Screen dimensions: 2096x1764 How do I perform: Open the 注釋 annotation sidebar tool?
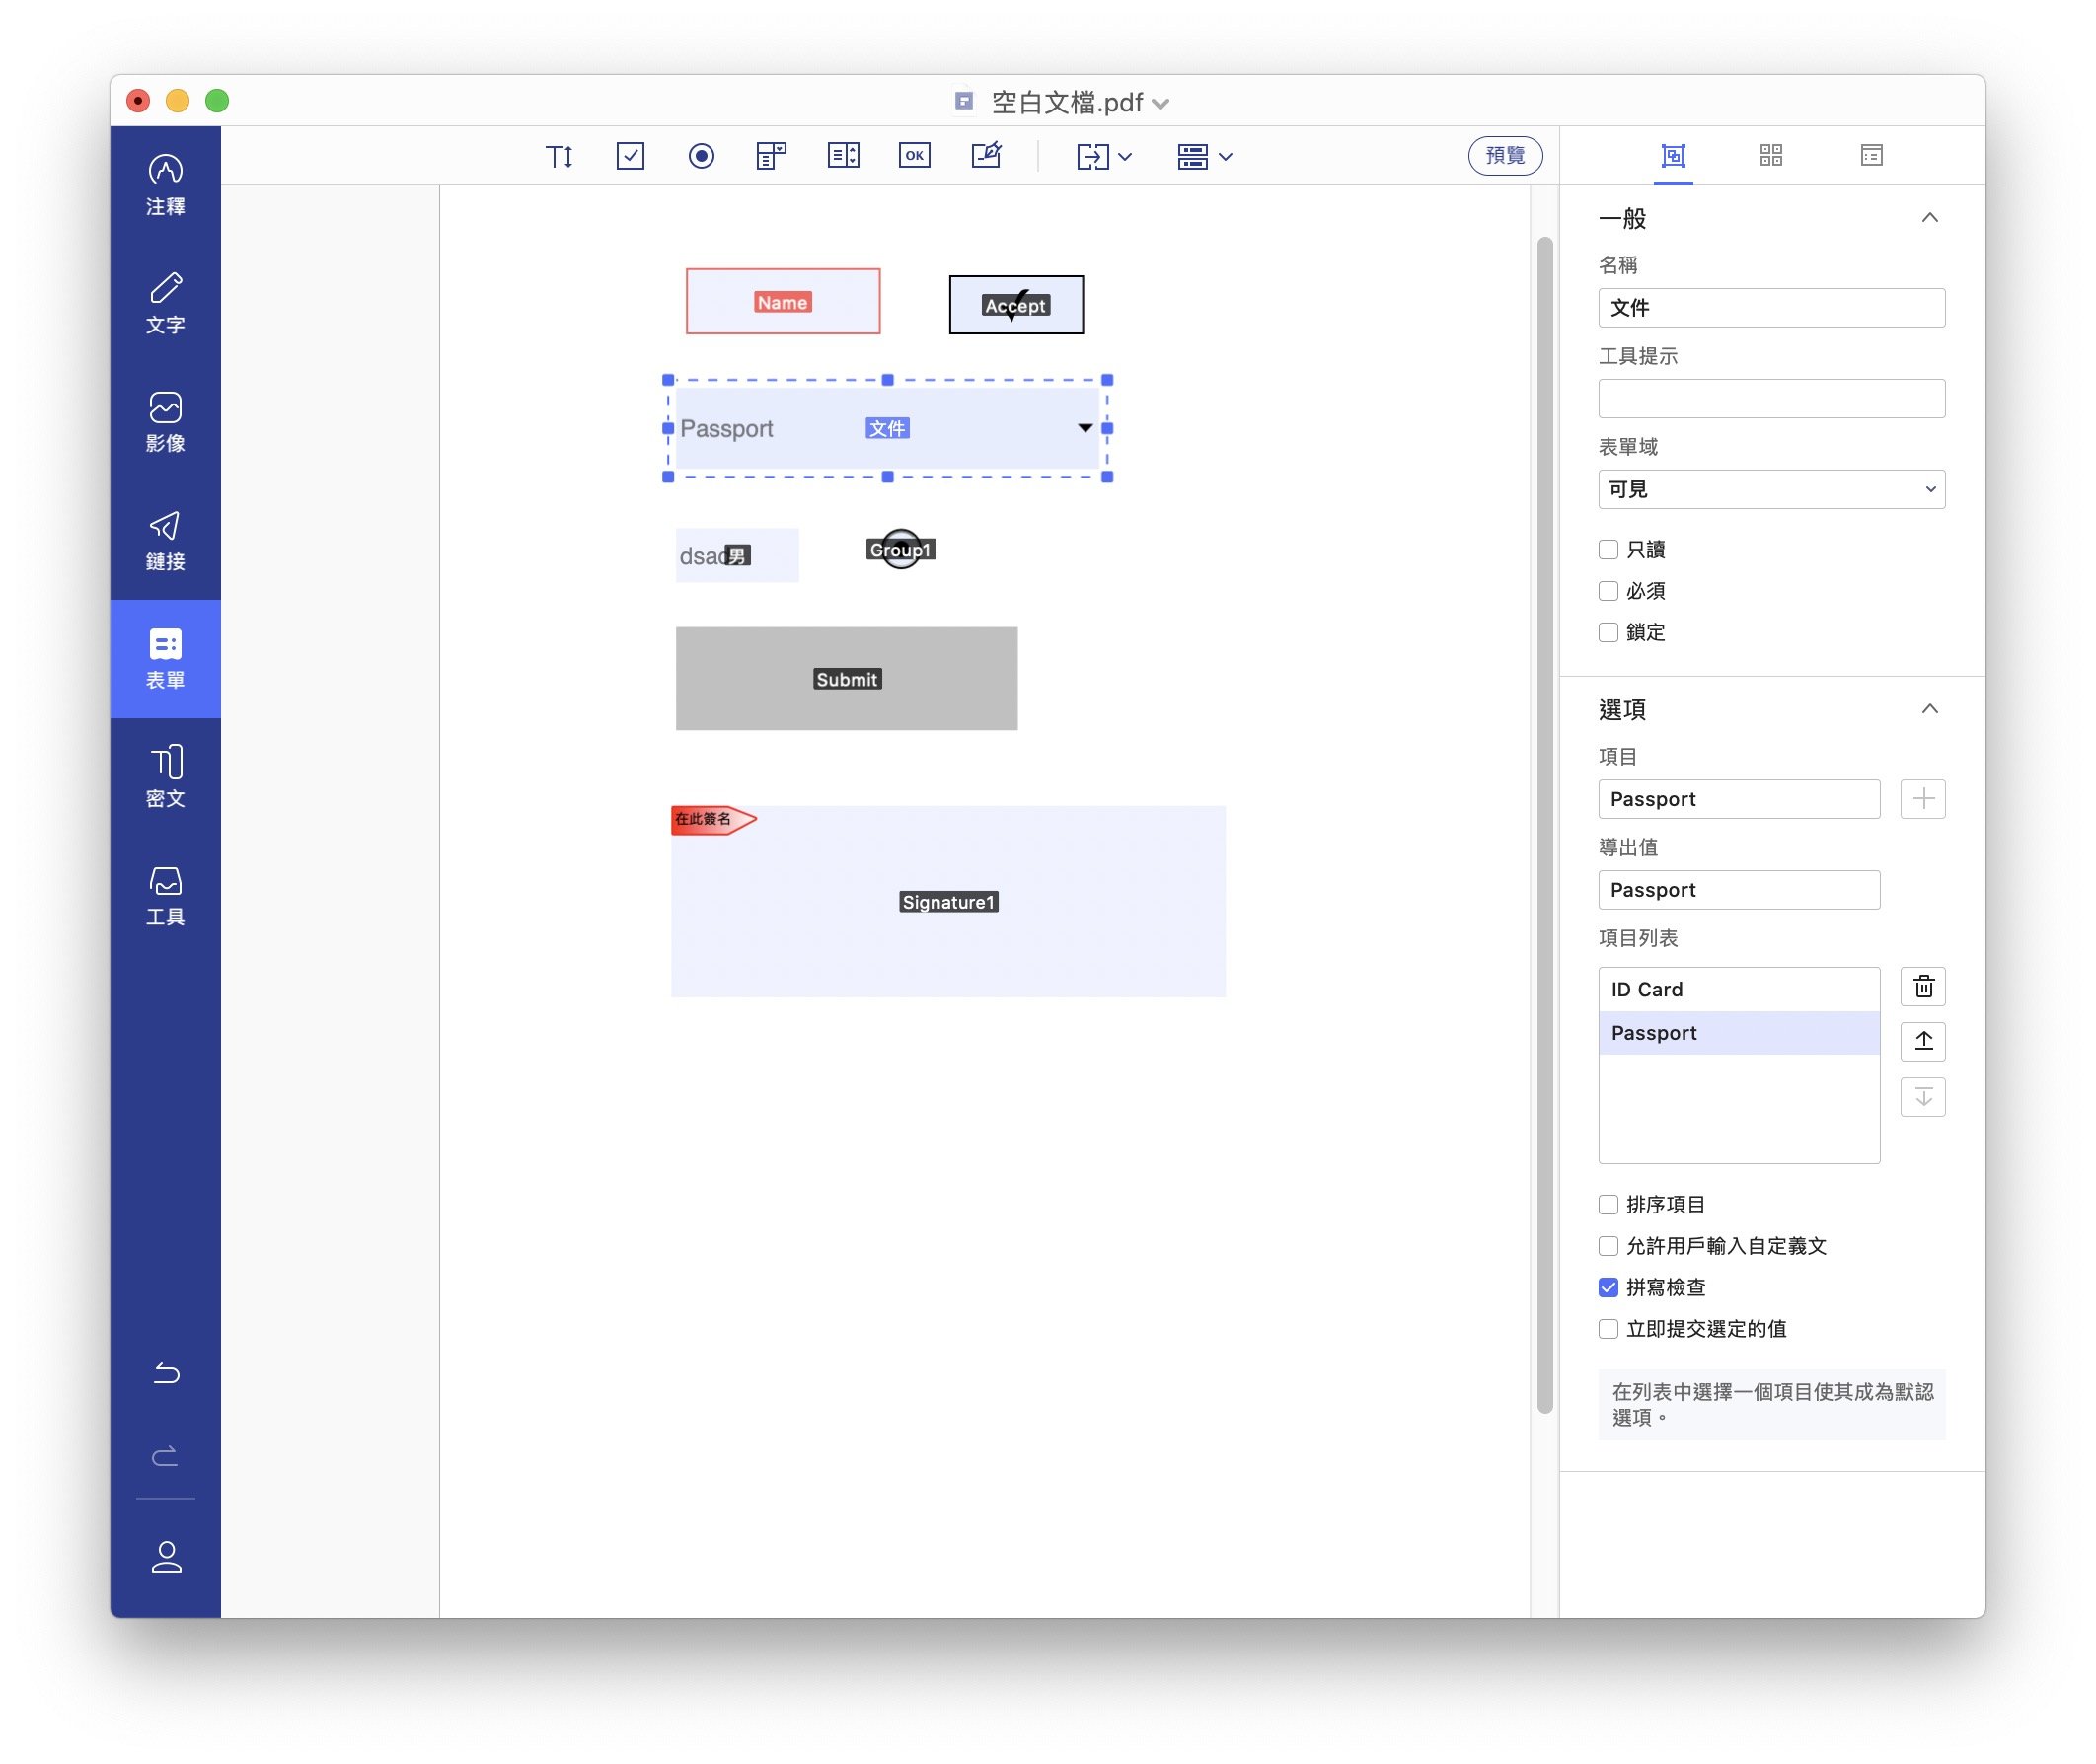point(165,185)
